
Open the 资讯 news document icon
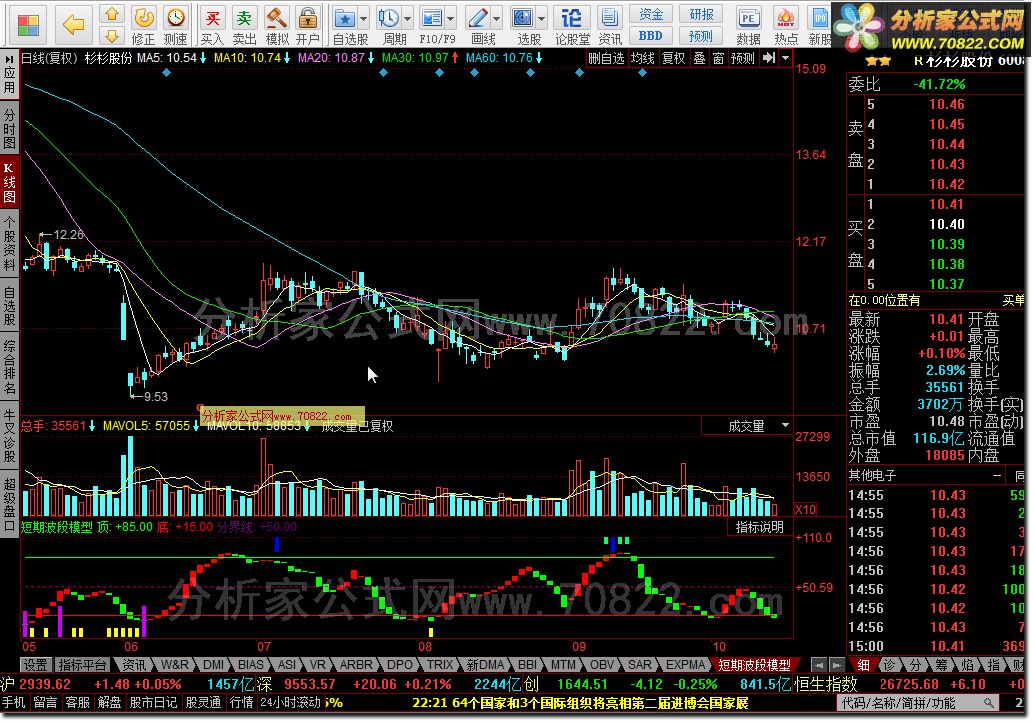[610, 25]
